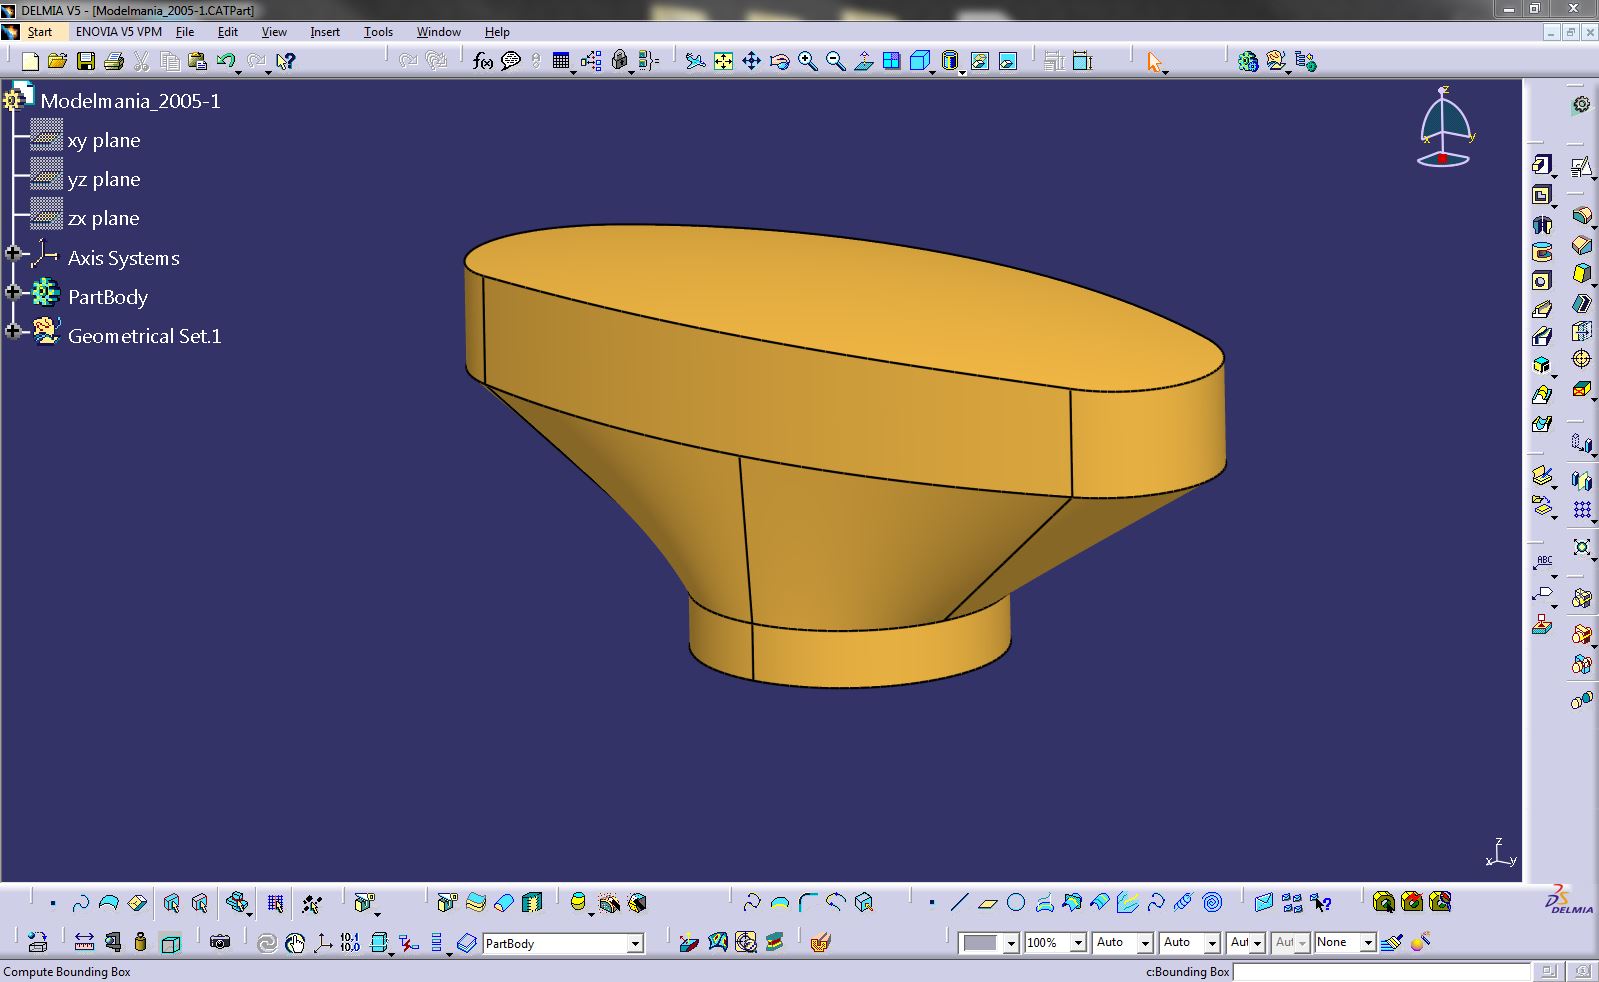The width and height of the screenshot is (1599, 982).
Task: Open the PartBody body selector dropdown
Action: (x=634, y=943)
